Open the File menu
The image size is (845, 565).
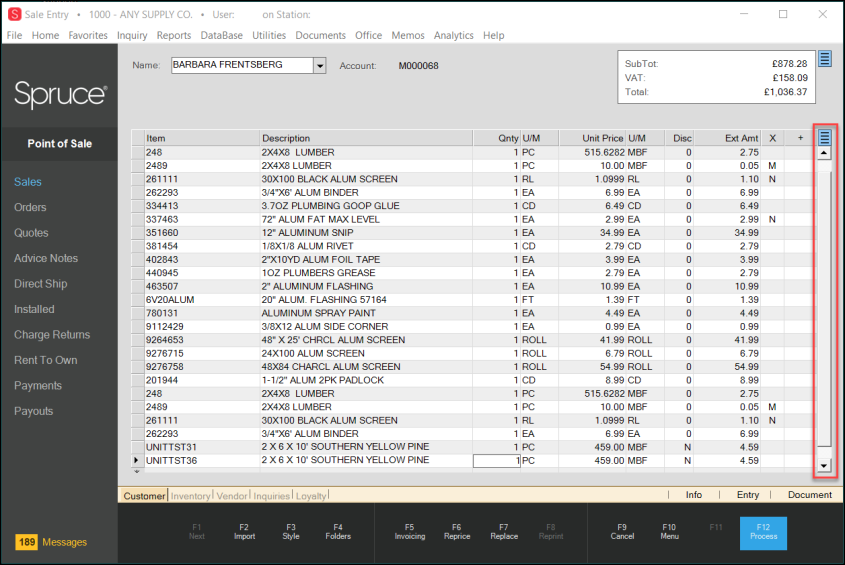coord(15,36)
